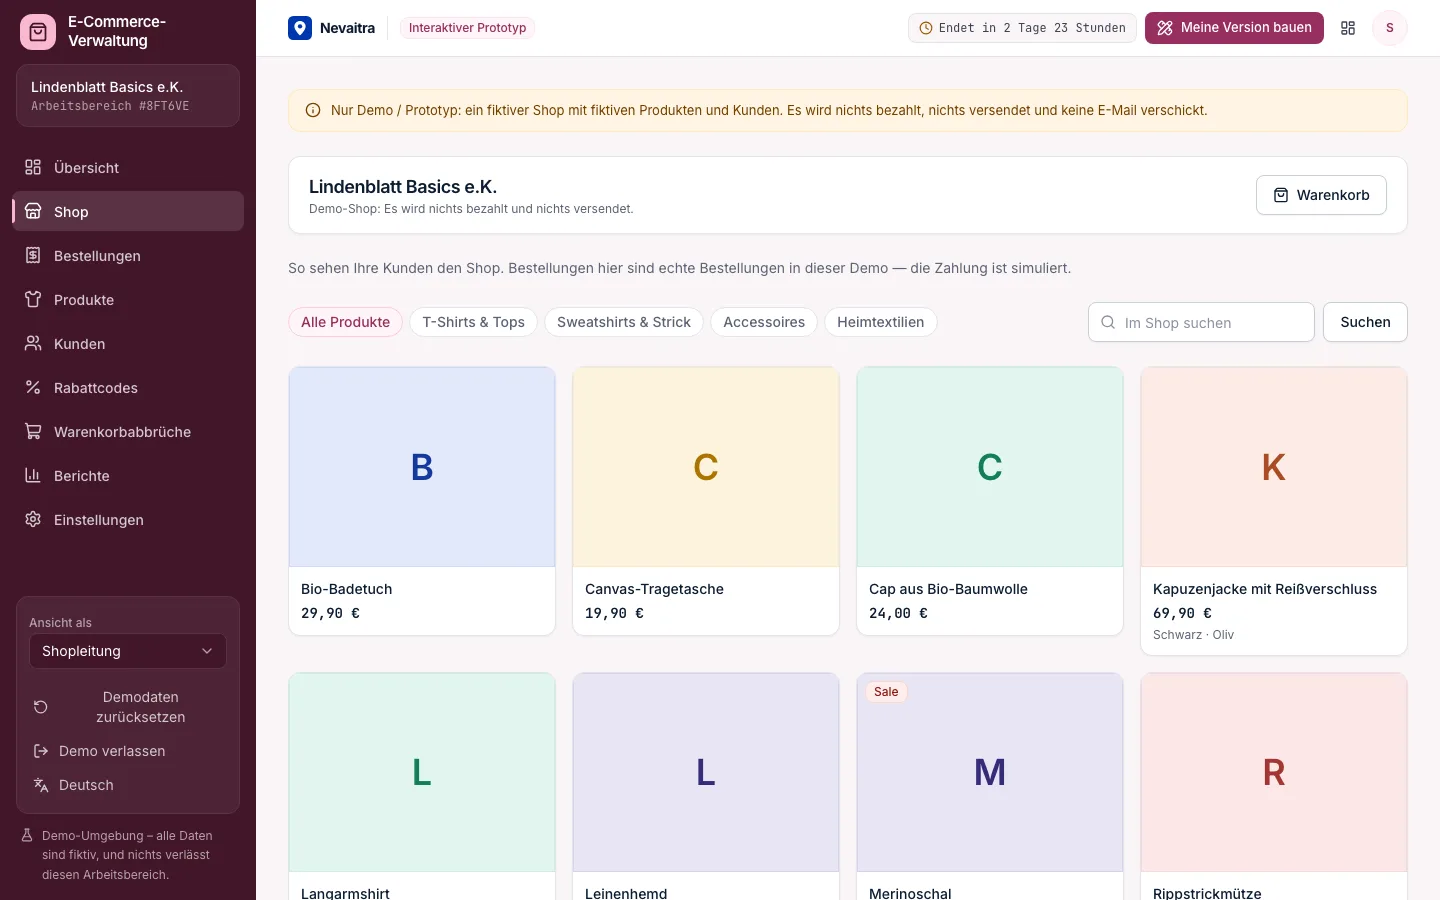Click the Bestellungen receipt icon

(x=33, y=255)
